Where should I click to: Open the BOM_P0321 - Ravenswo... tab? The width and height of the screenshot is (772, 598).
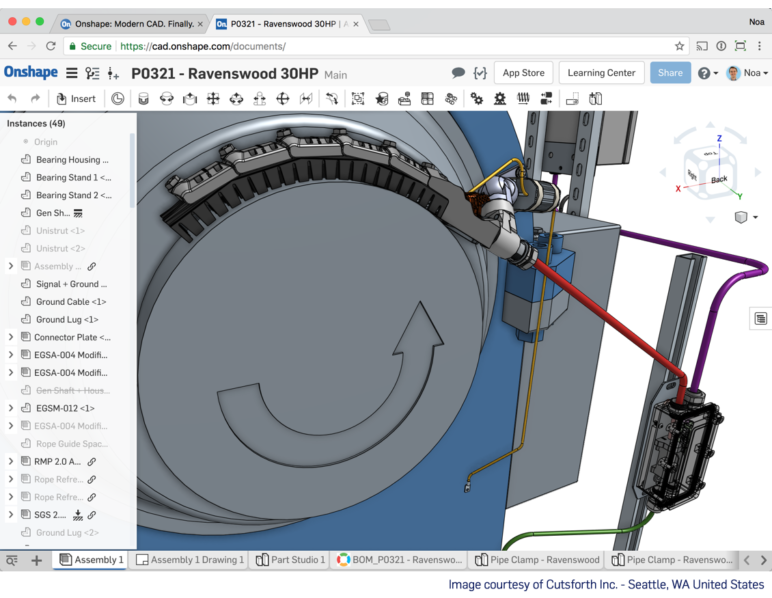pos(399,560)
